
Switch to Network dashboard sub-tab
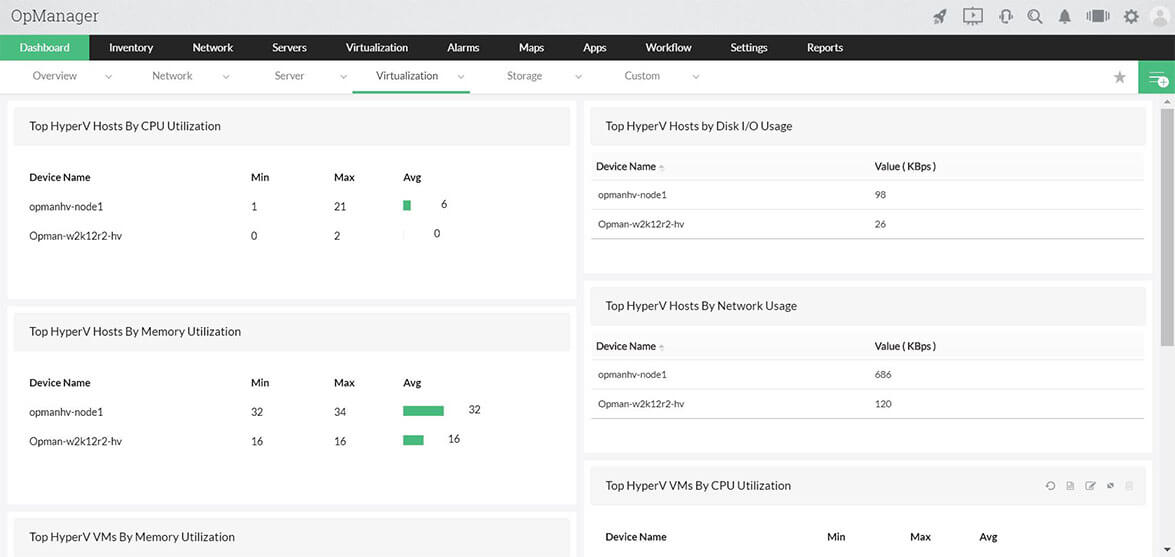(x=172, y=76)
